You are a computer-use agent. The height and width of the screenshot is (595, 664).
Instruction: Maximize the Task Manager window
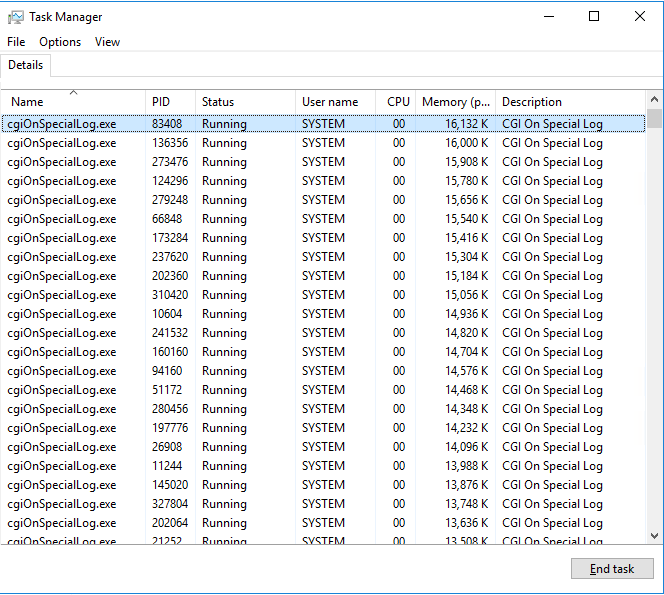[594, 17]
